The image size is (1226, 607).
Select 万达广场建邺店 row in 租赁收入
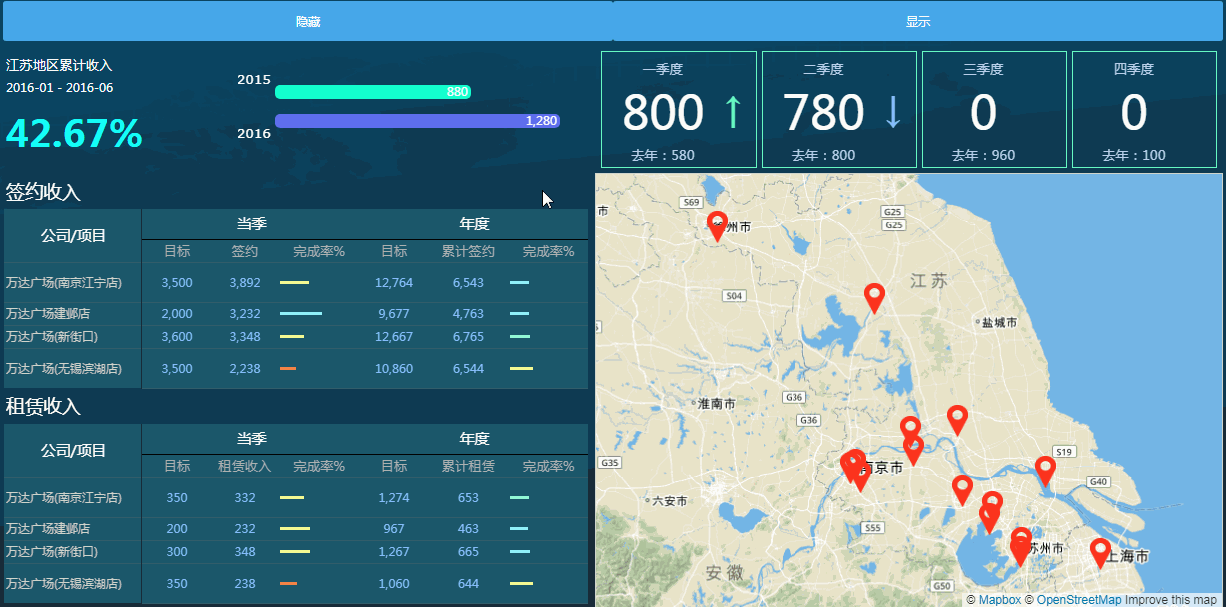click(296, 529)
